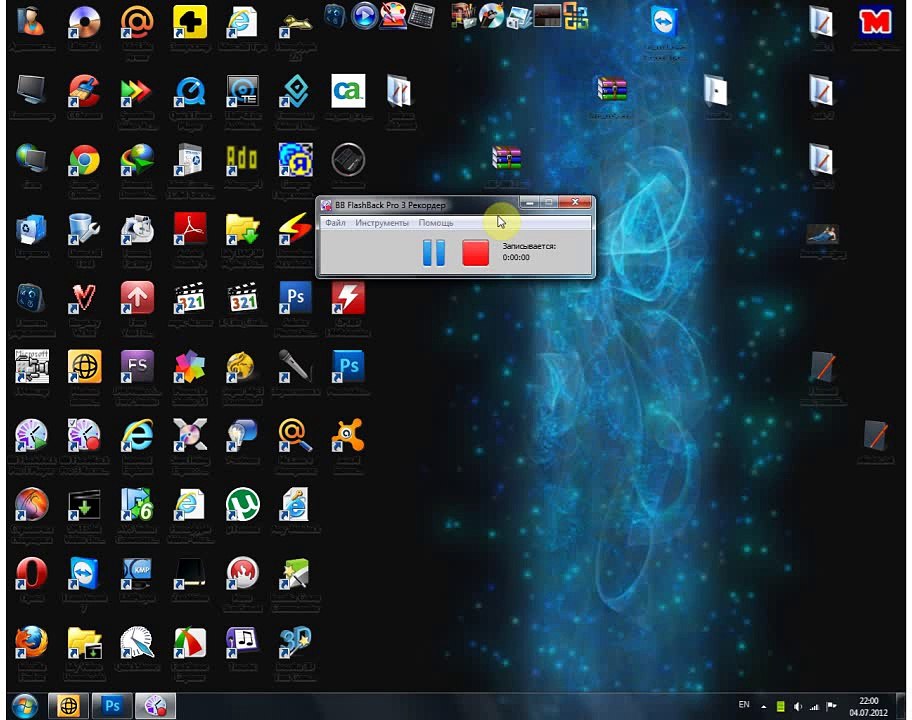Launch Adobe Reader from the desktop
The image size is (912, 720).
click(x=190, y=228)
